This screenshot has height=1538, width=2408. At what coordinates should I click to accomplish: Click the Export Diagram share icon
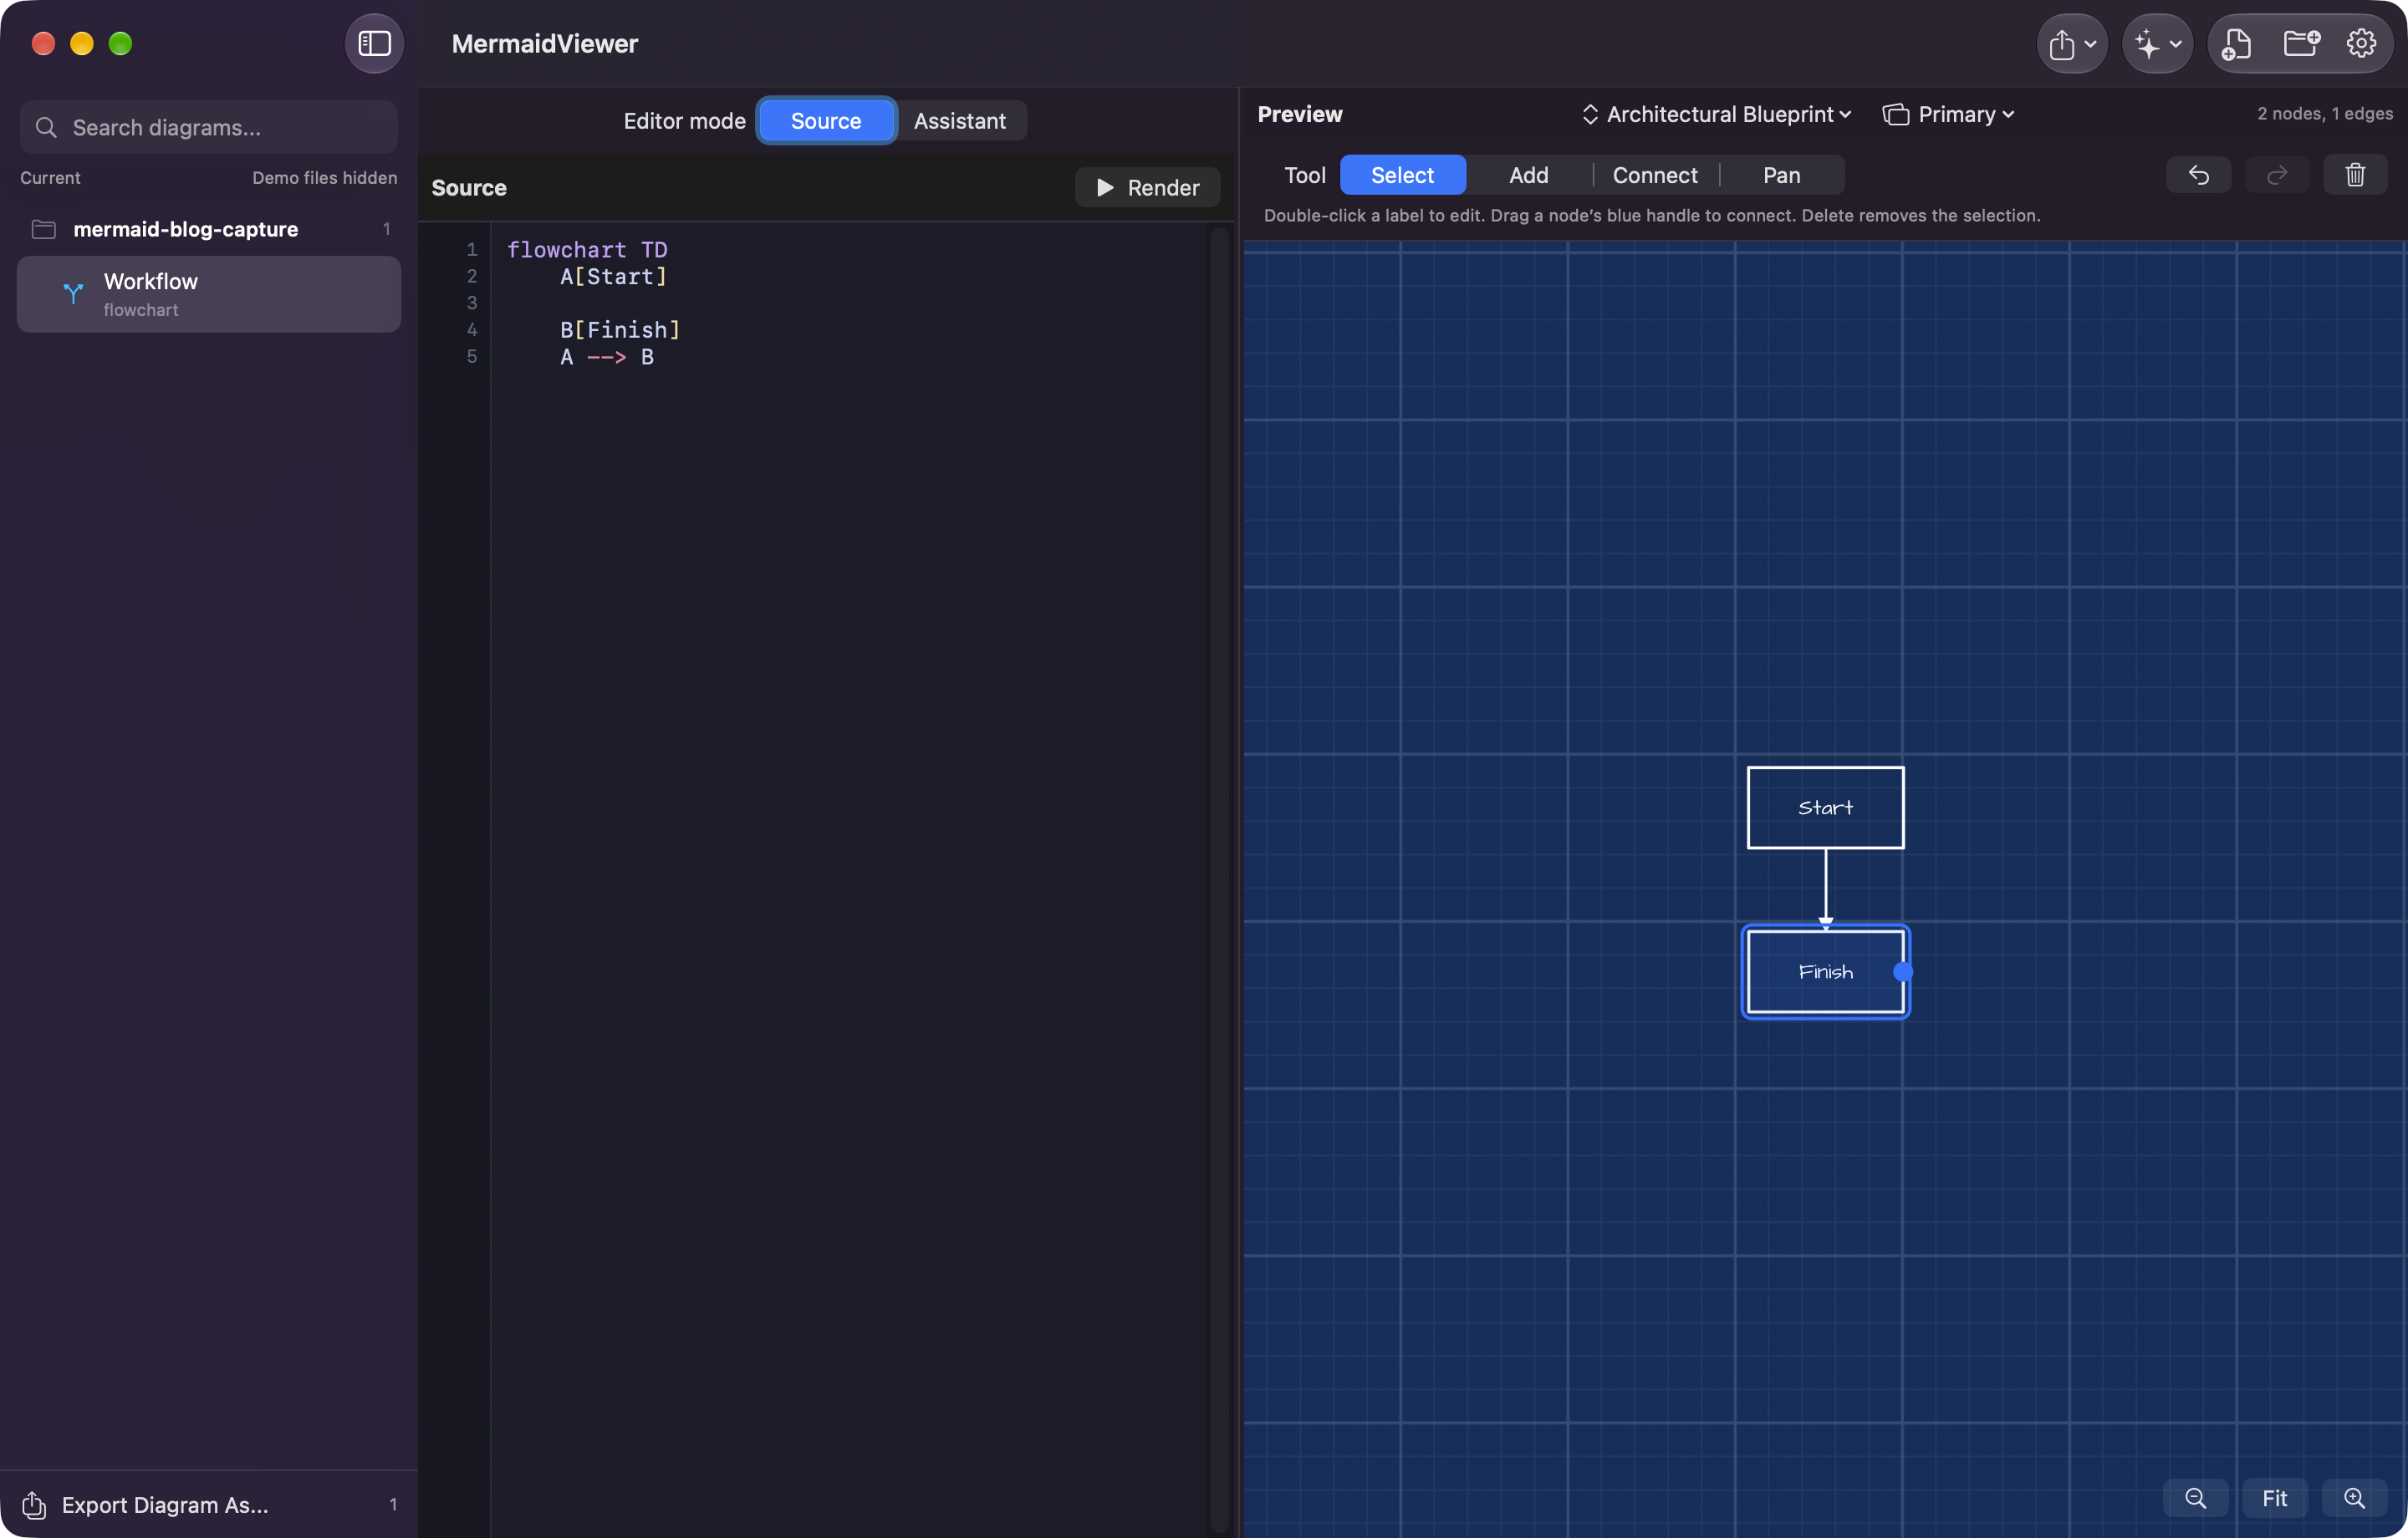34,1504
